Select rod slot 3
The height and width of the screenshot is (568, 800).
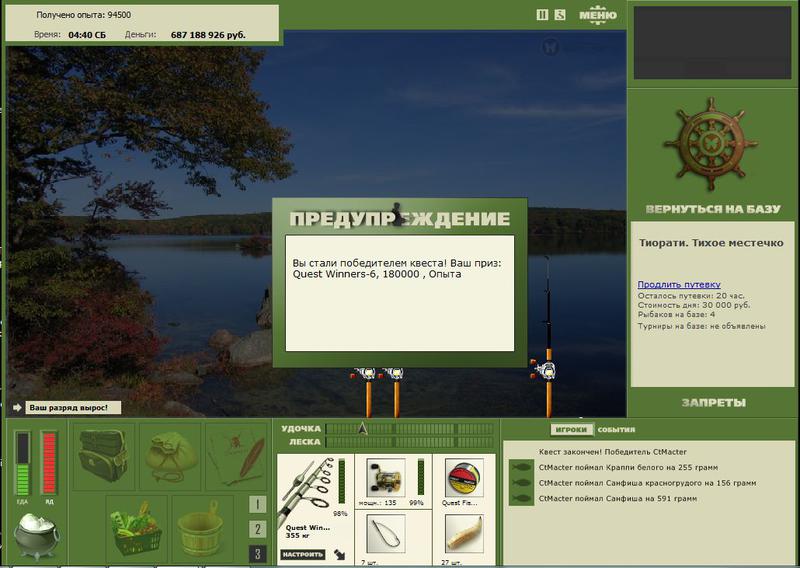point(258,554)
